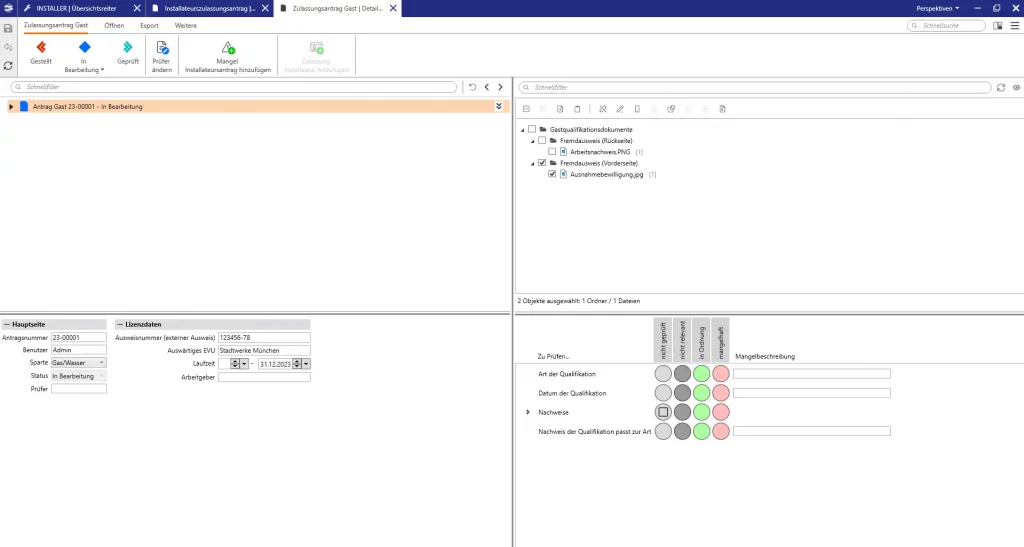The image size is (1024, 547).
Task: Toggle the eye icon beside document filter
Action: coord(1015,88)
